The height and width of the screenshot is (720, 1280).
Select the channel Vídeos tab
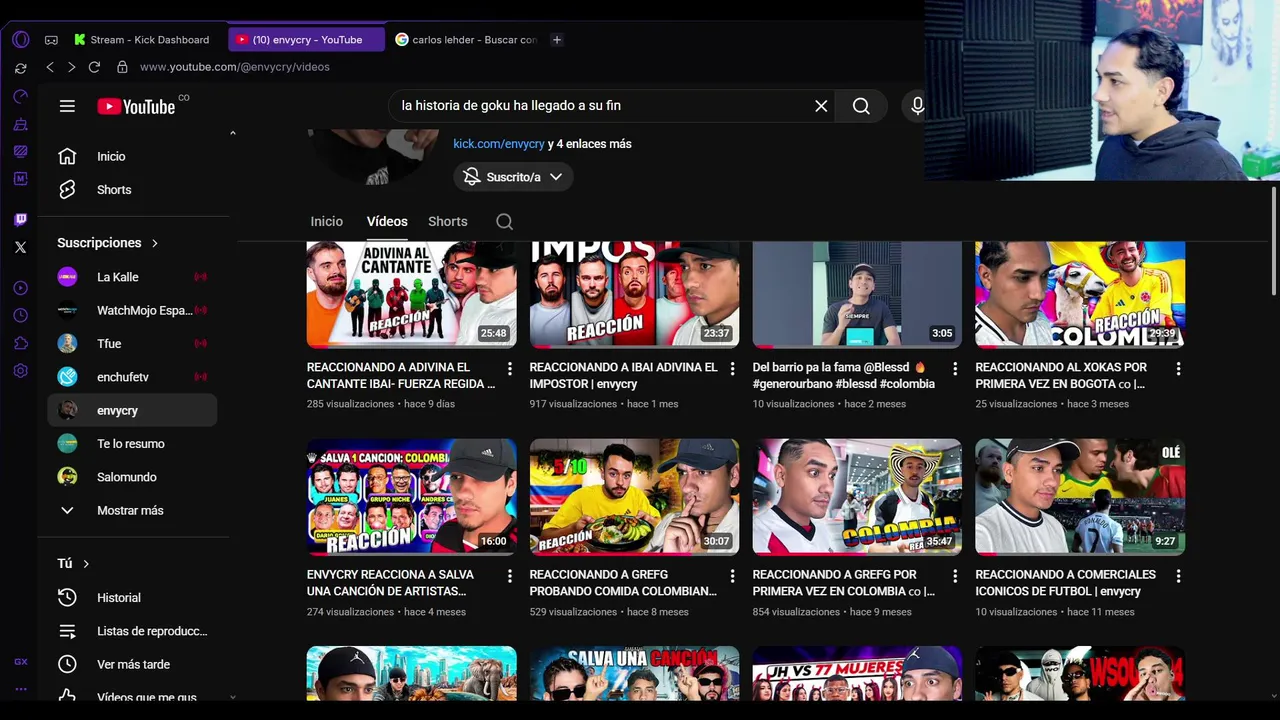click(387, 222)
